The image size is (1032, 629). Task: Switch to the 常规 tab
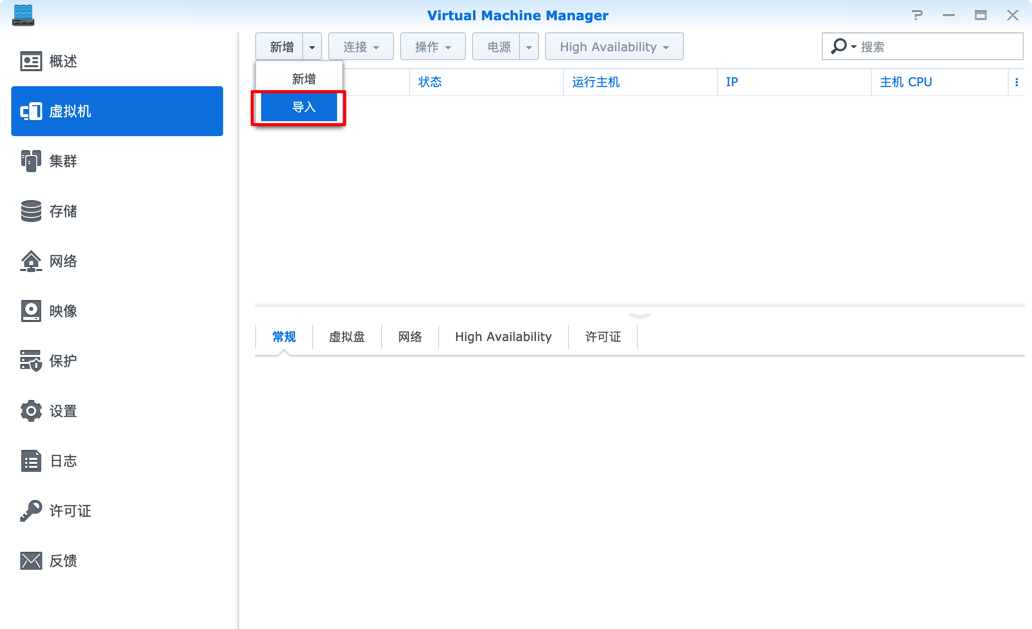(x=284, y=337)
